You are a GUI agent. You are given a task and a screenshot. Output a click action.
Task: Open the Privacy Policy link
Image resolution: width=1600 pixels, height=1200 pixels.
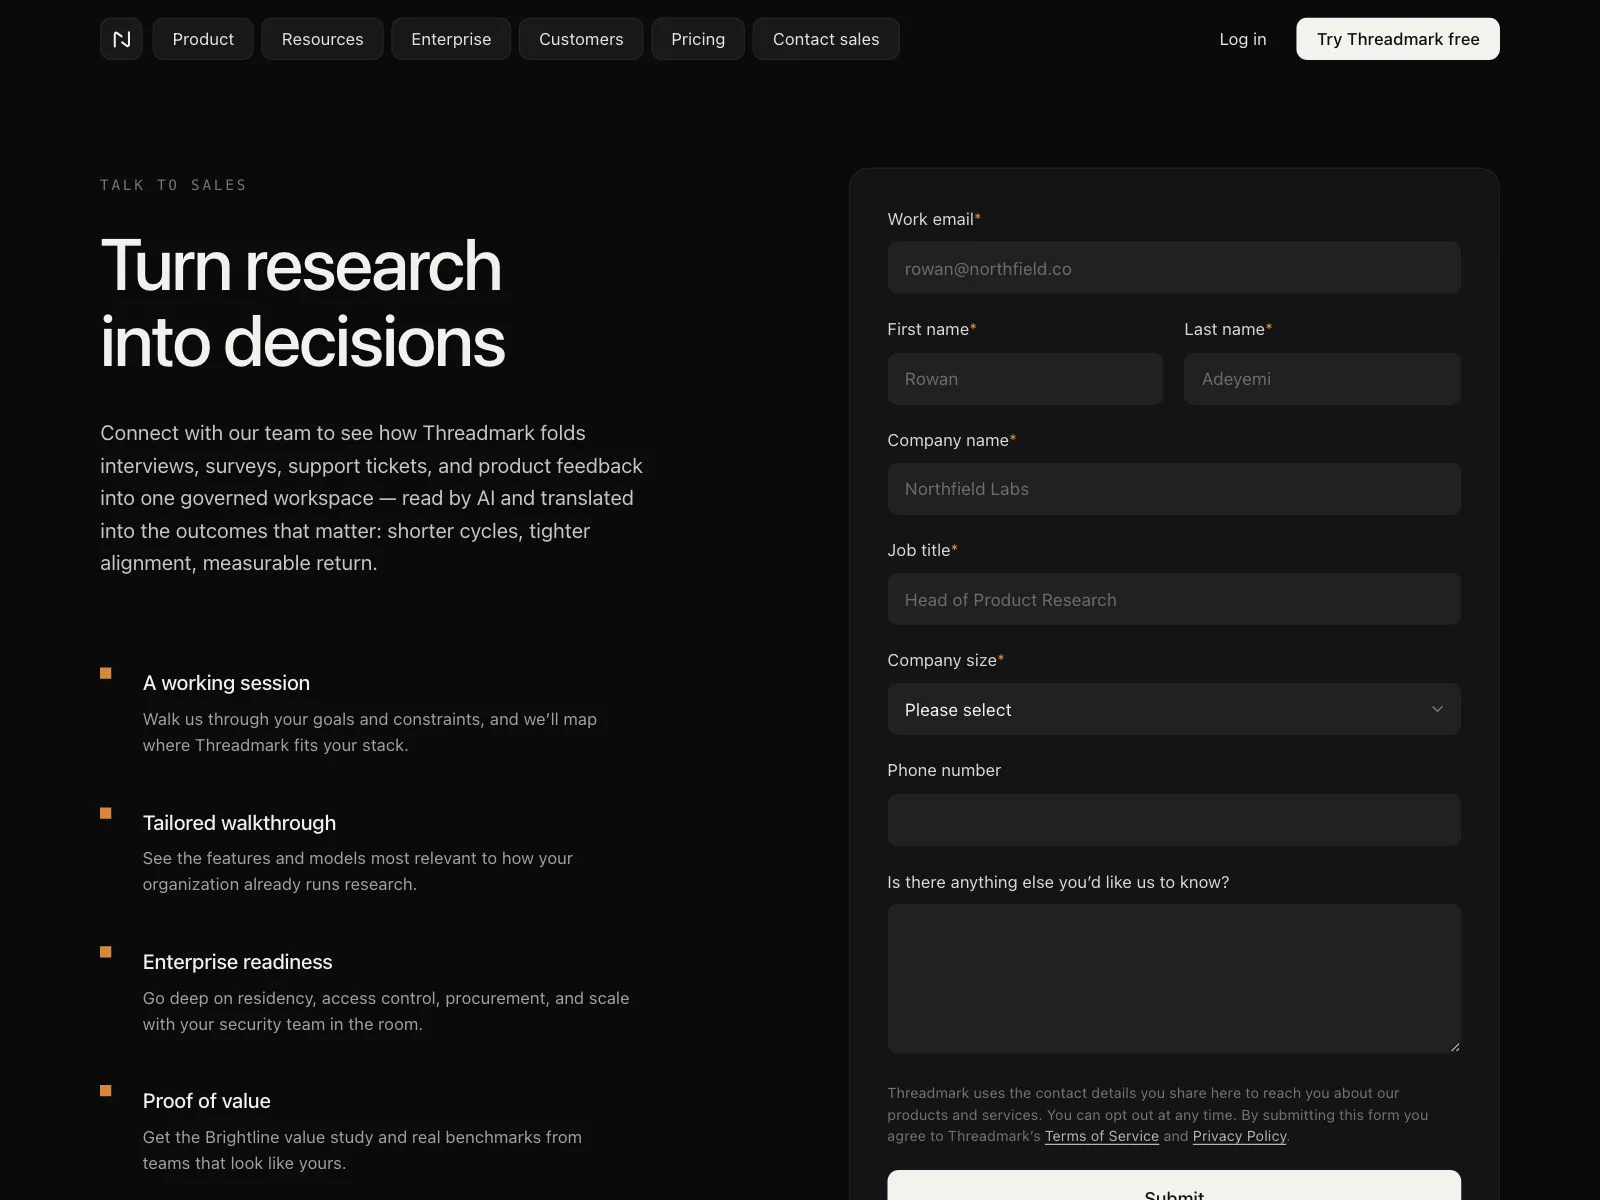(x=1240, y=1136)
